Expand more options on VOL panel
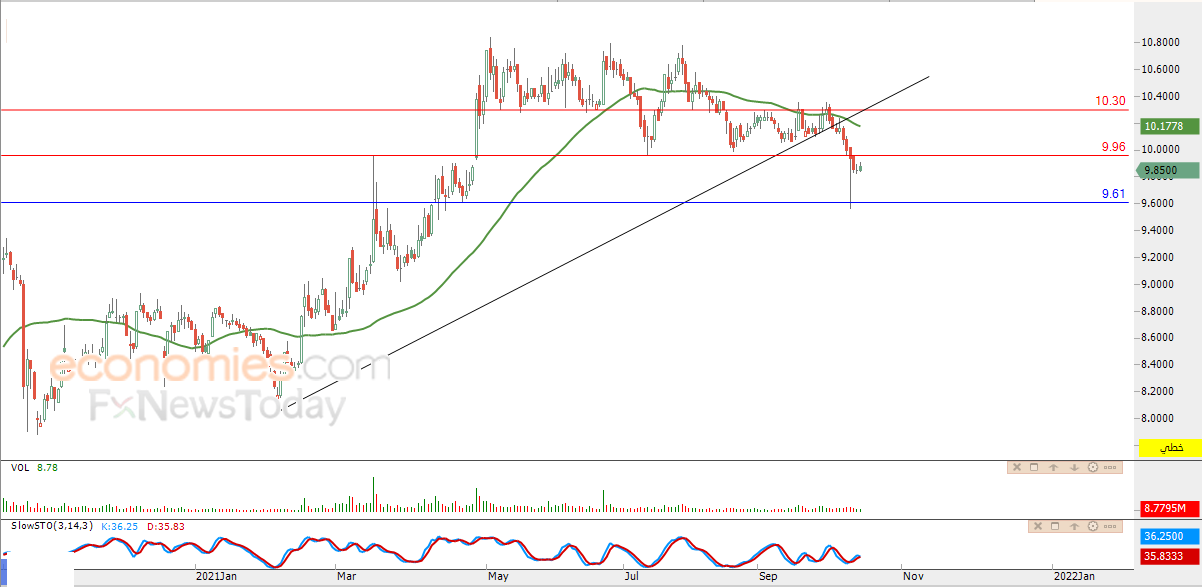The height and width of the screenshot is (587, 1202). [x=1110, y=467]
